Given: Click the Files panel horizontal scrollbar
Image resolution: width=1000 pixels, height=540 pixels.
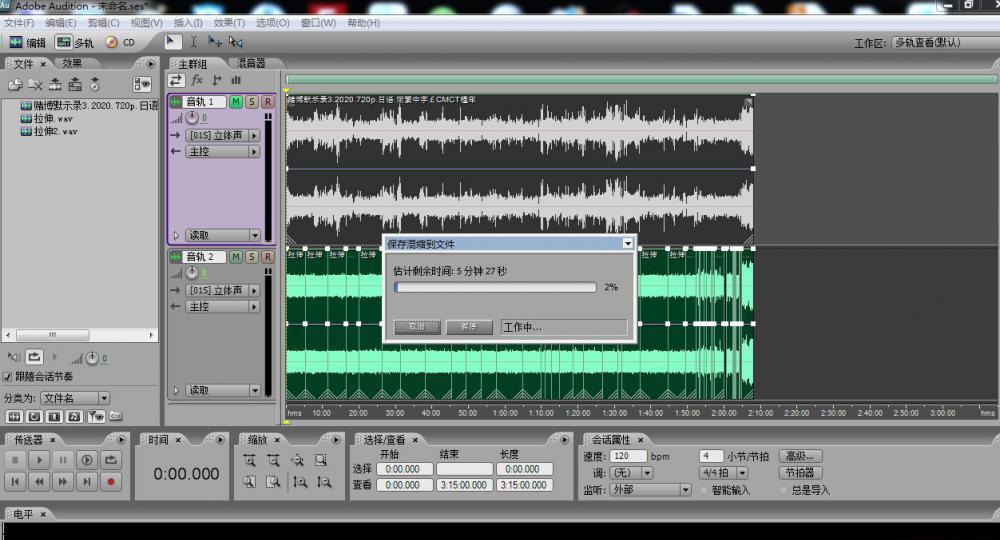Looking at the screenshot, I should point(80,335).
